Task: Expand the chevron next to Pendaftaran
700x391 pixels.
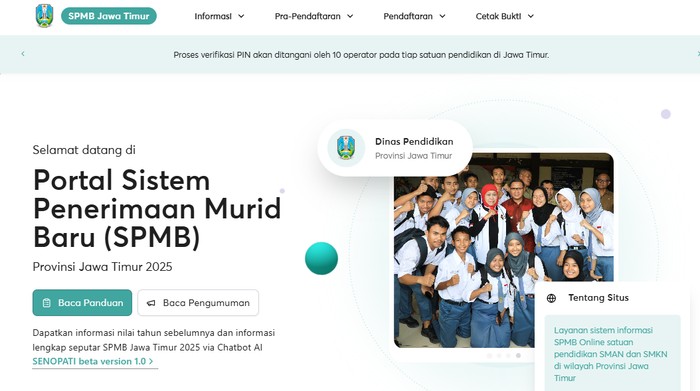Action: (442, 17)
